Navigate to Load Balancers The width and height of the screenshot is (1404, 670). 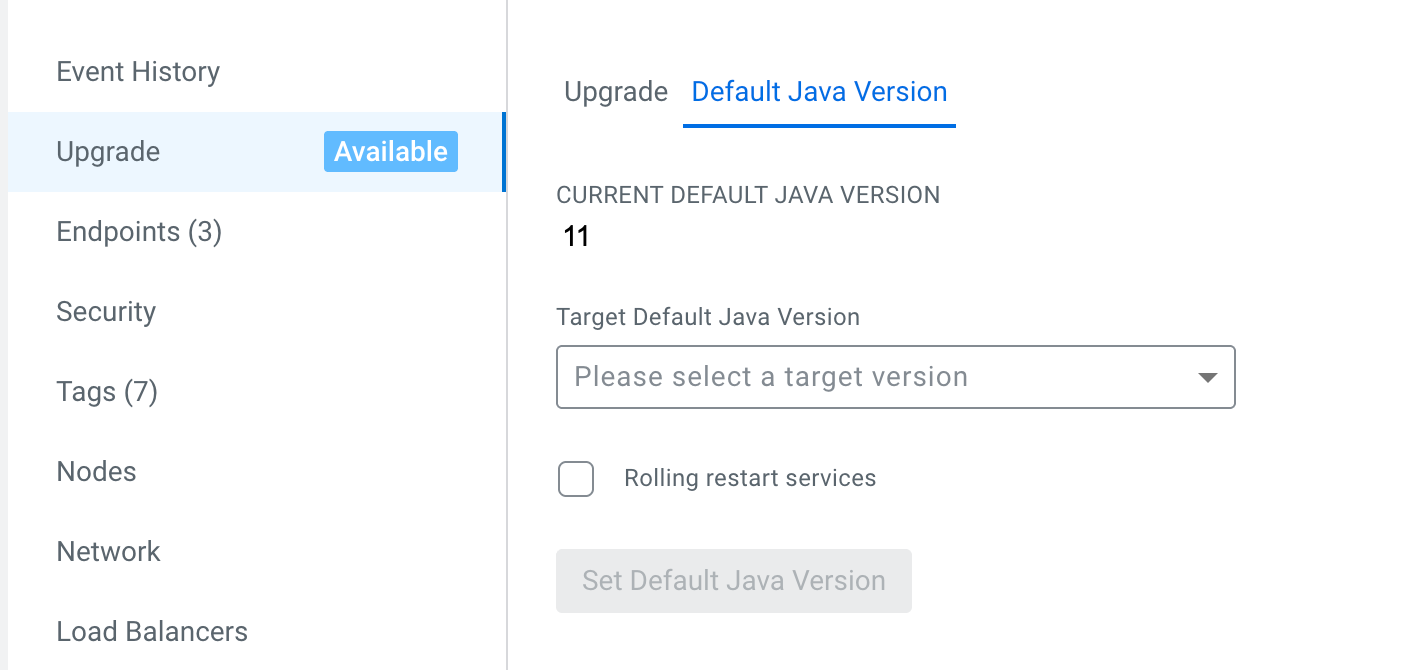(152, 632)
